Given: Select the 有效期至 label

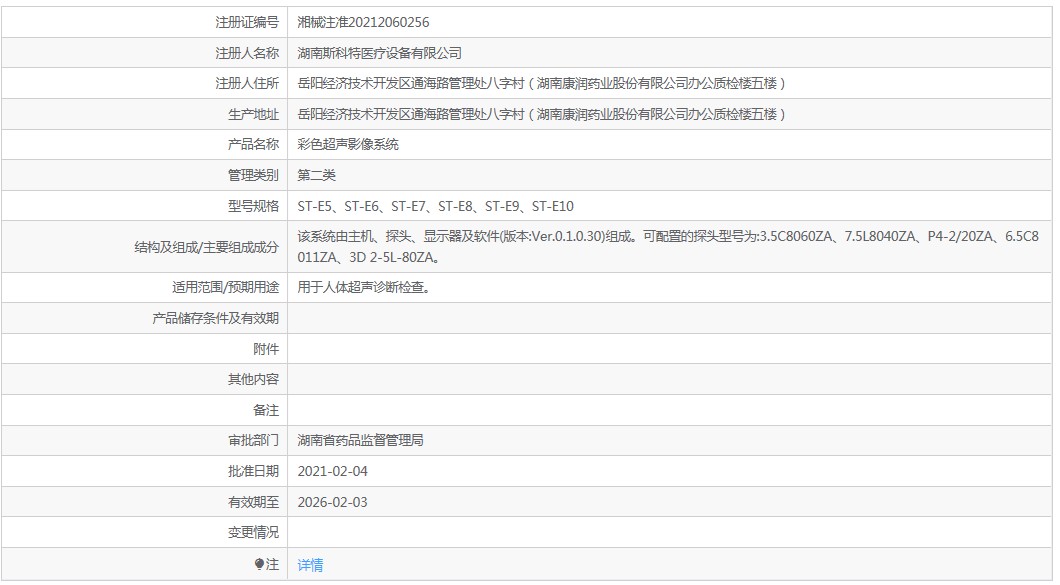Looking at the screenshot, I should point(254,502).
